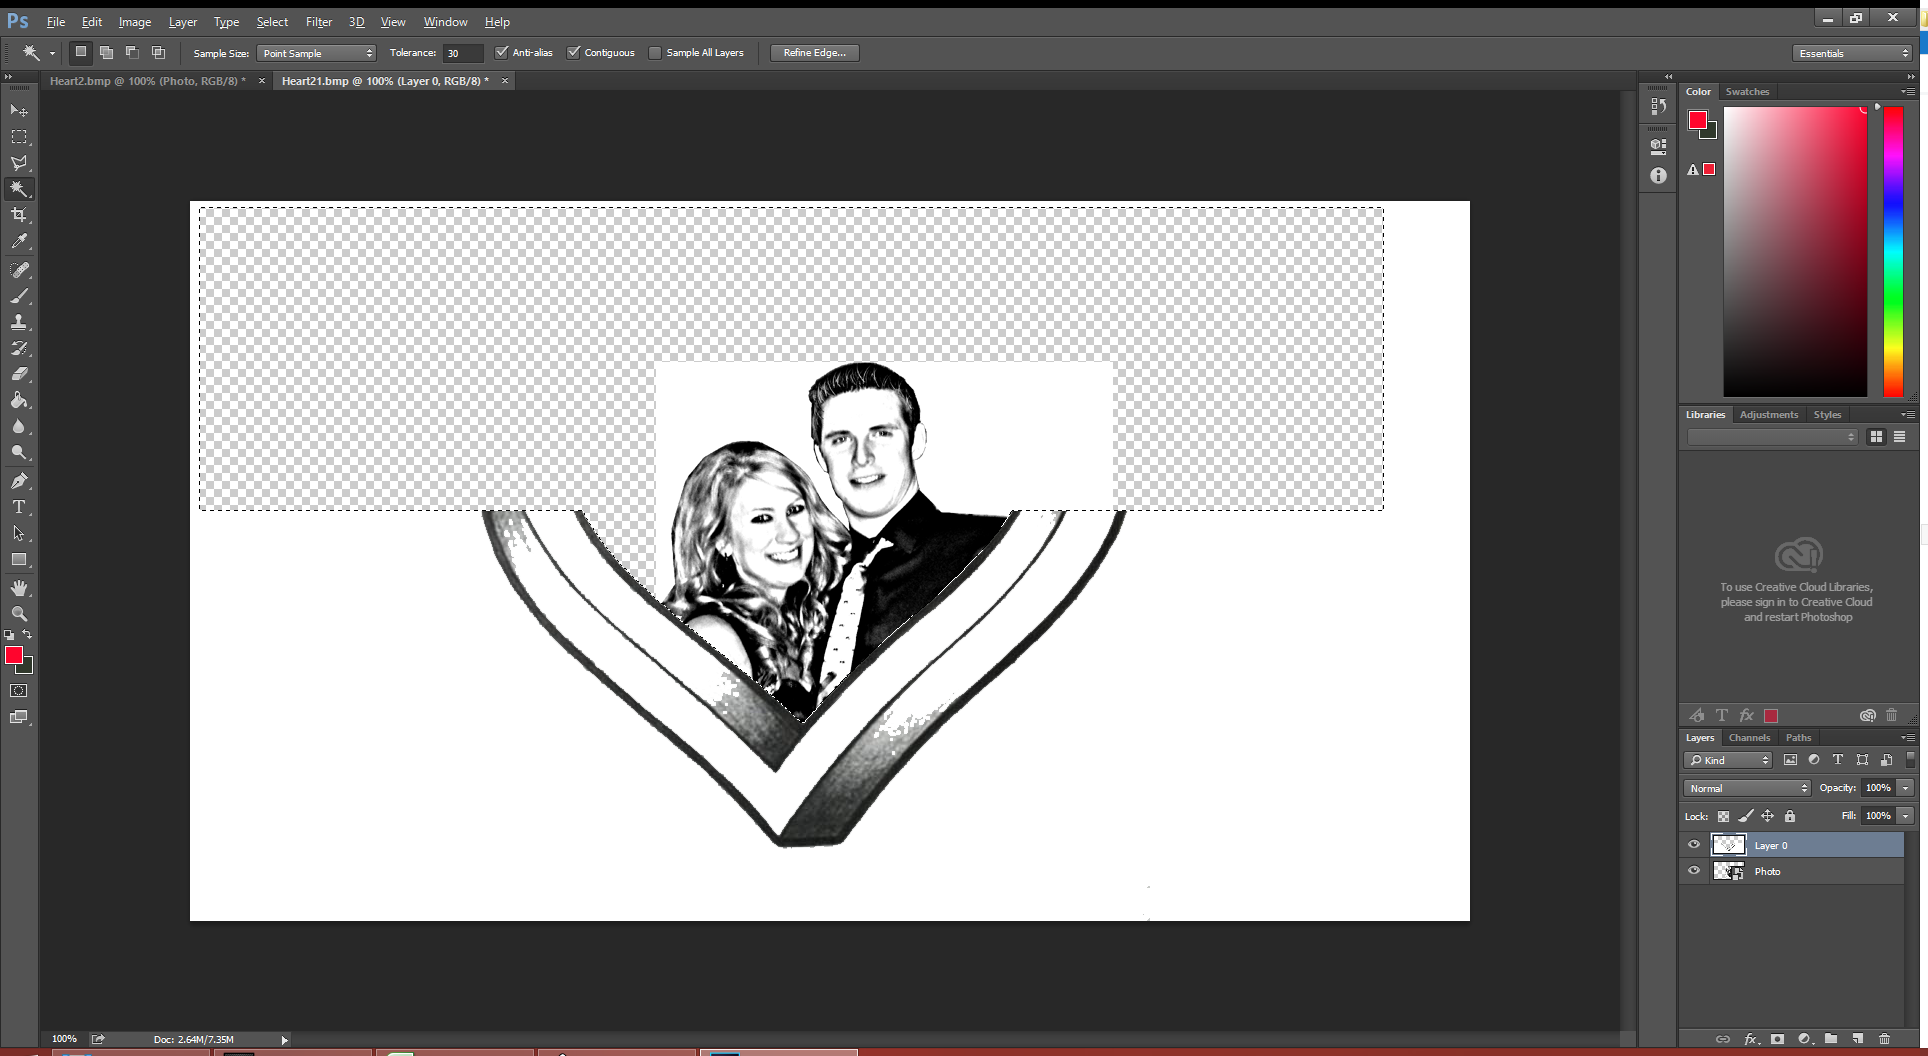
Task: Uncheck the Contiguous checkbox
Action: tap(574, 53)
